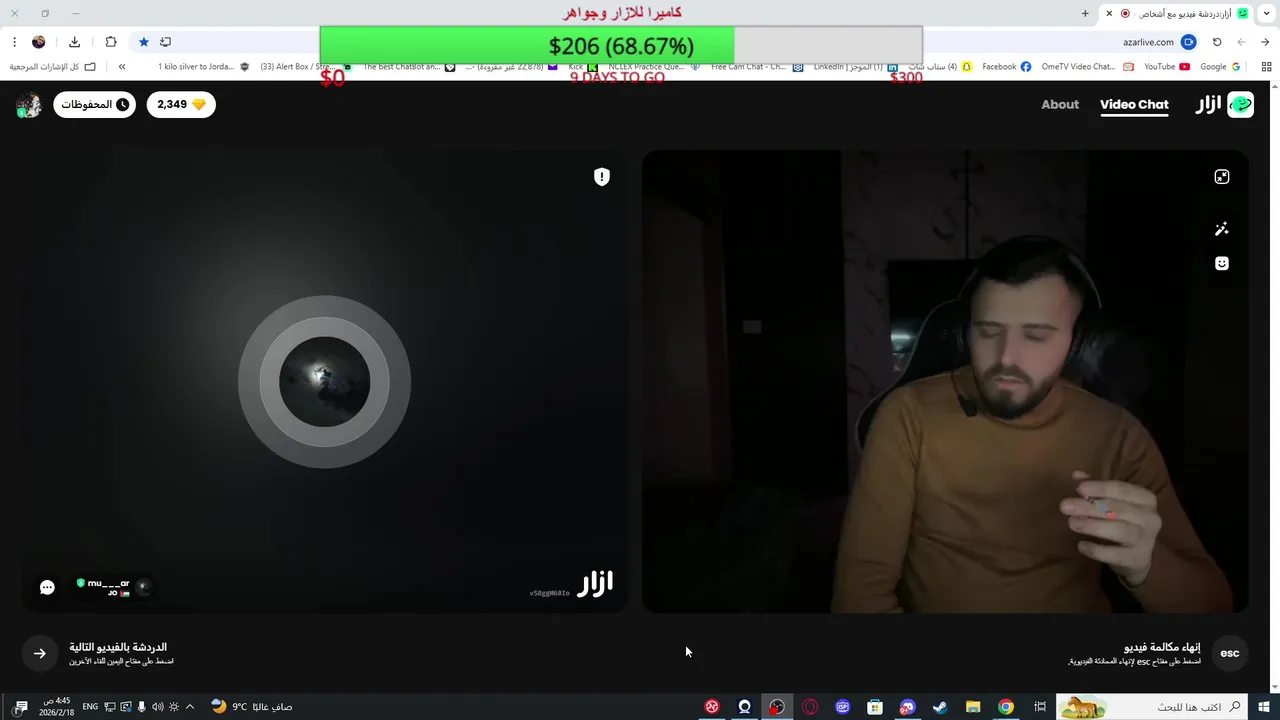The width and height of the screenshot is (1280, 720).
Task: Go back in browser history
Action: click(x=1265, y=42)
